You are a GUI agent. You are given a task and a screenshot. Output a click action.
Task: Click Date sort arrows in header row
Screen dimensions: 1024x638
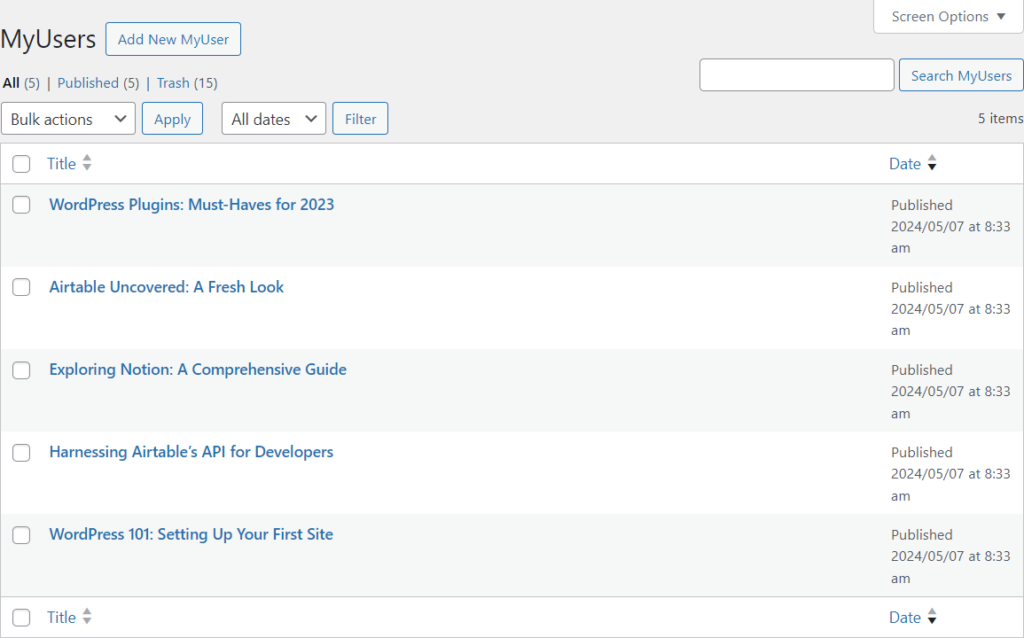click(932, 163)
